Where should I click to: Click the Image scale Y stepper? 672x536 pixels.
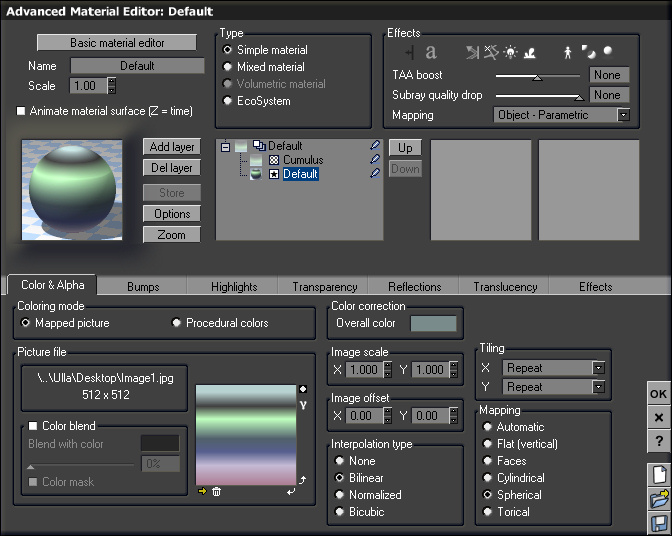(453, 369)
